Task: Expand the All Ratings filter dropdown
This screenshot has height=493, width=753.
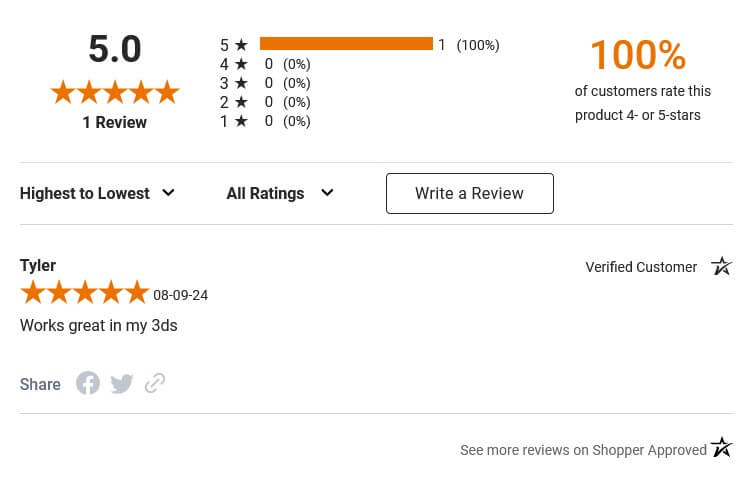Action: pyautogui.click(x=279, y=193)
